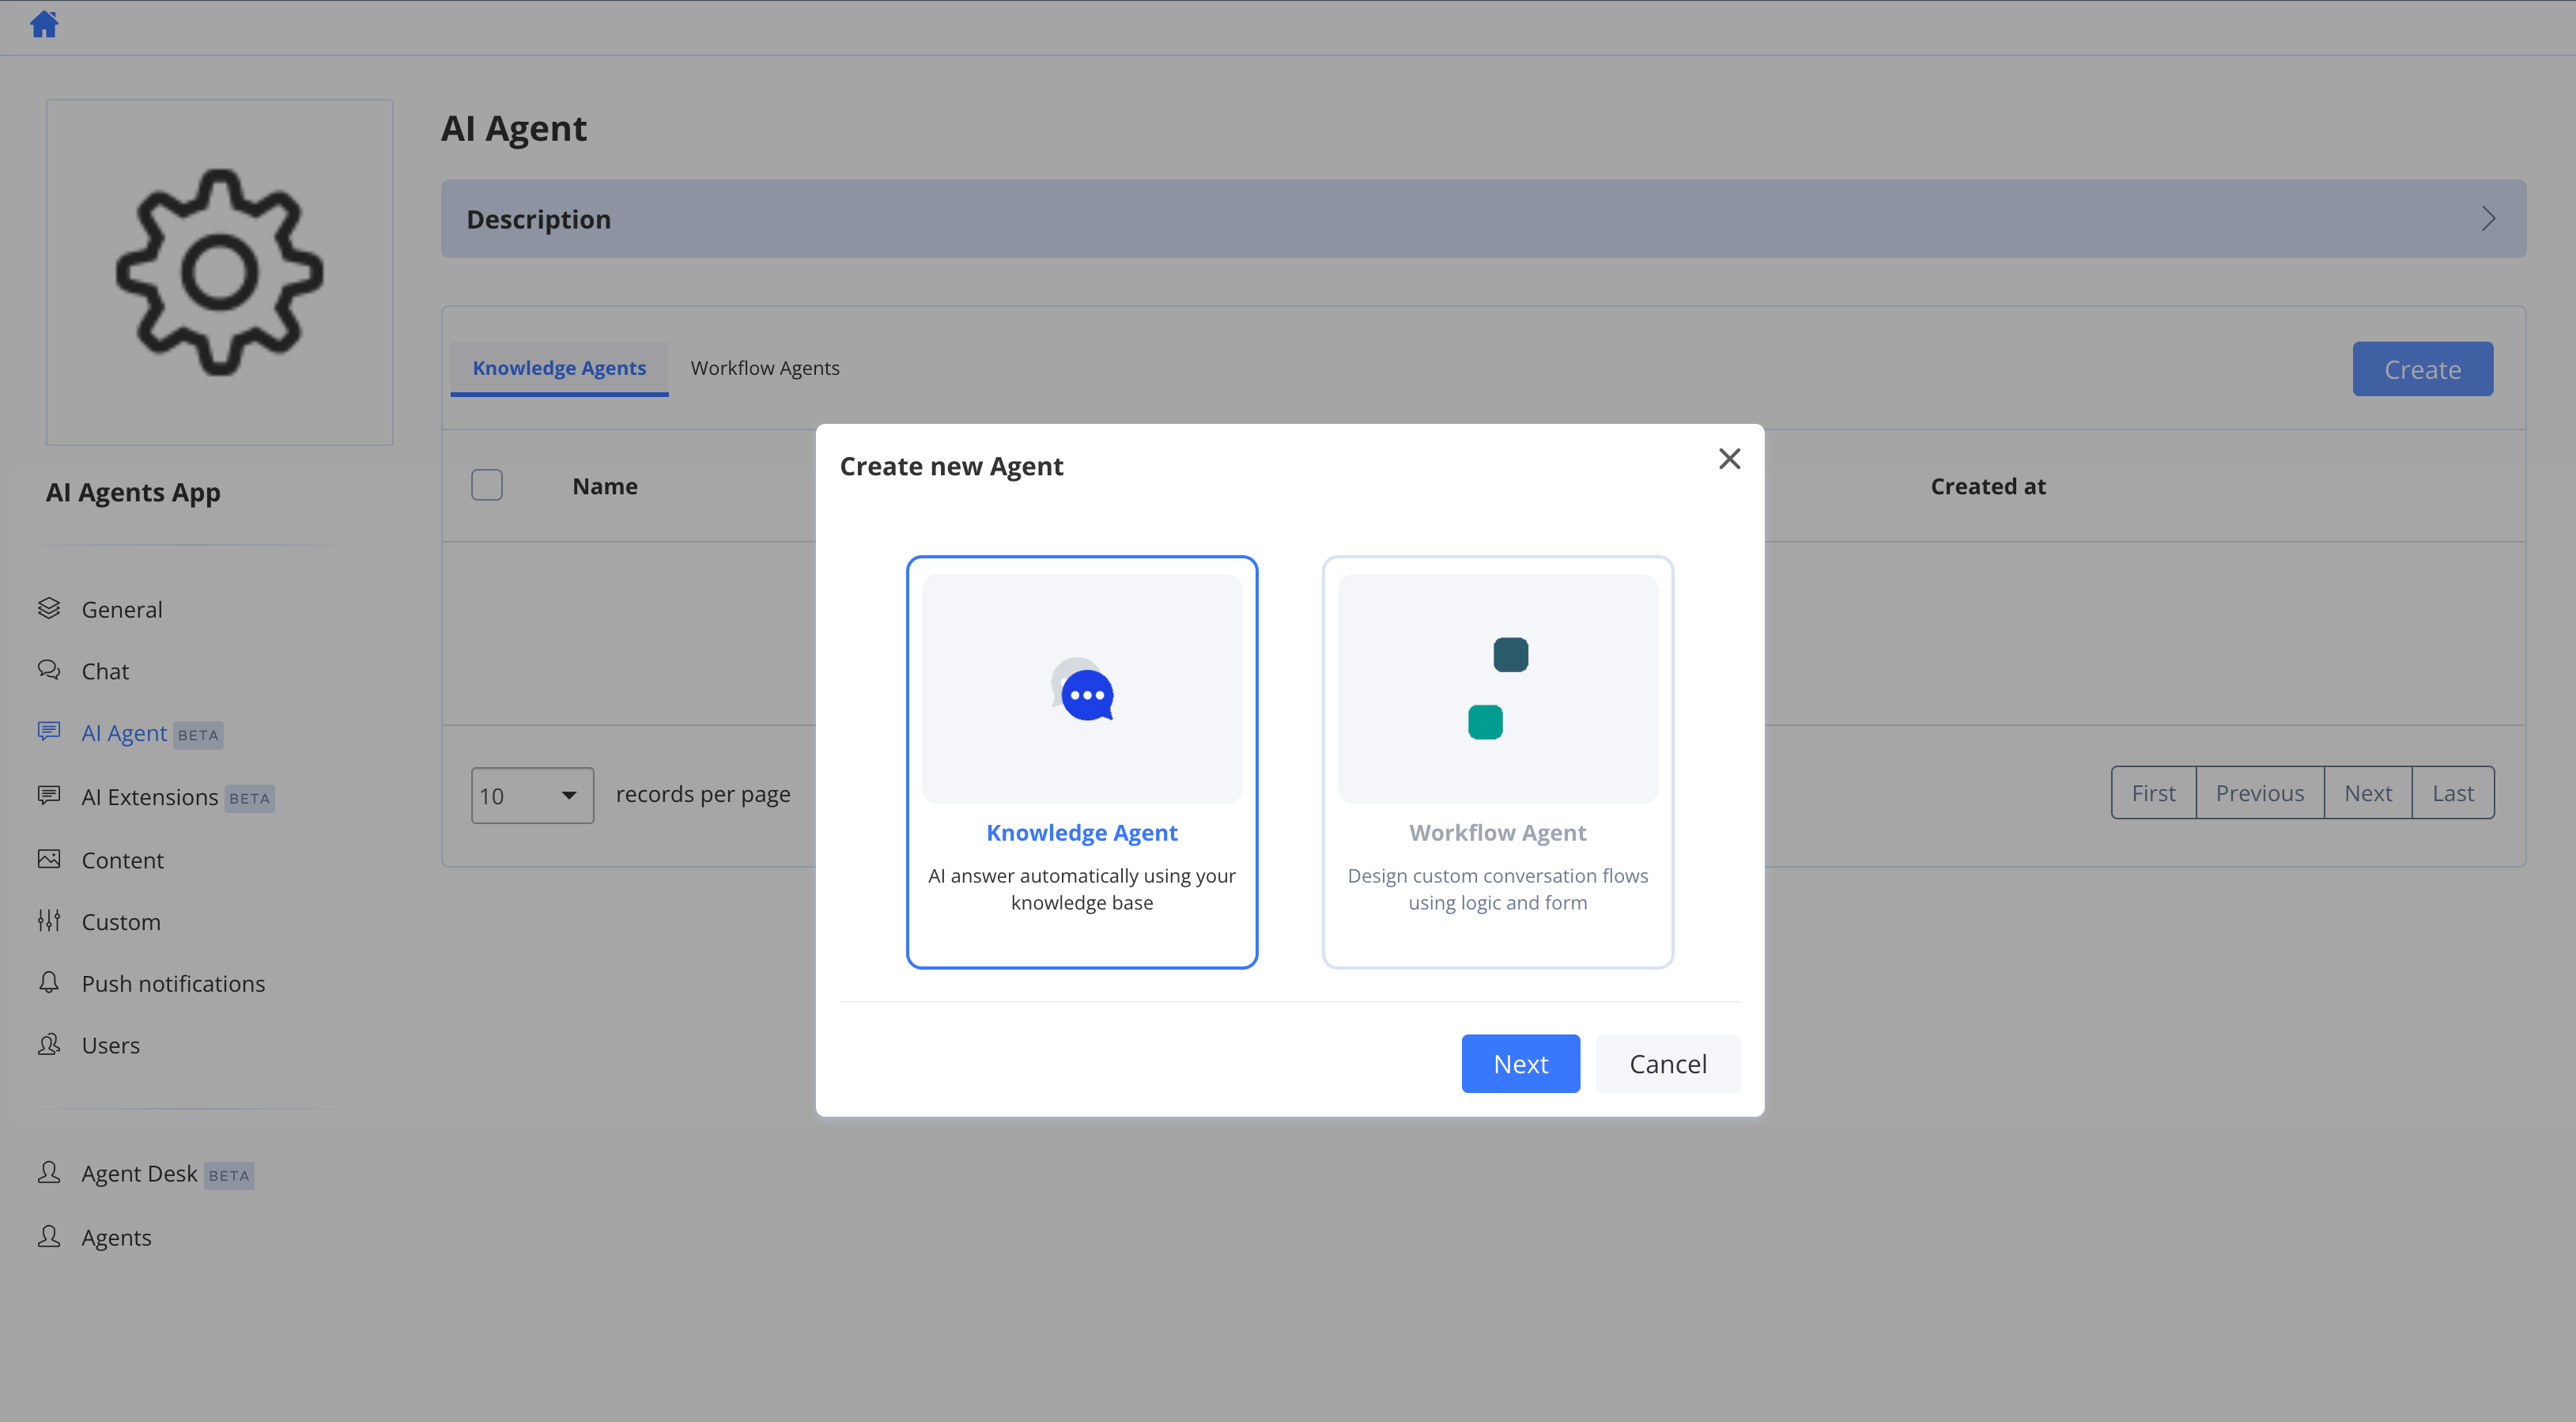
Task: Open Agent Desk from the sidebar
Action: pyautogui.click(x=139, y=1174)
